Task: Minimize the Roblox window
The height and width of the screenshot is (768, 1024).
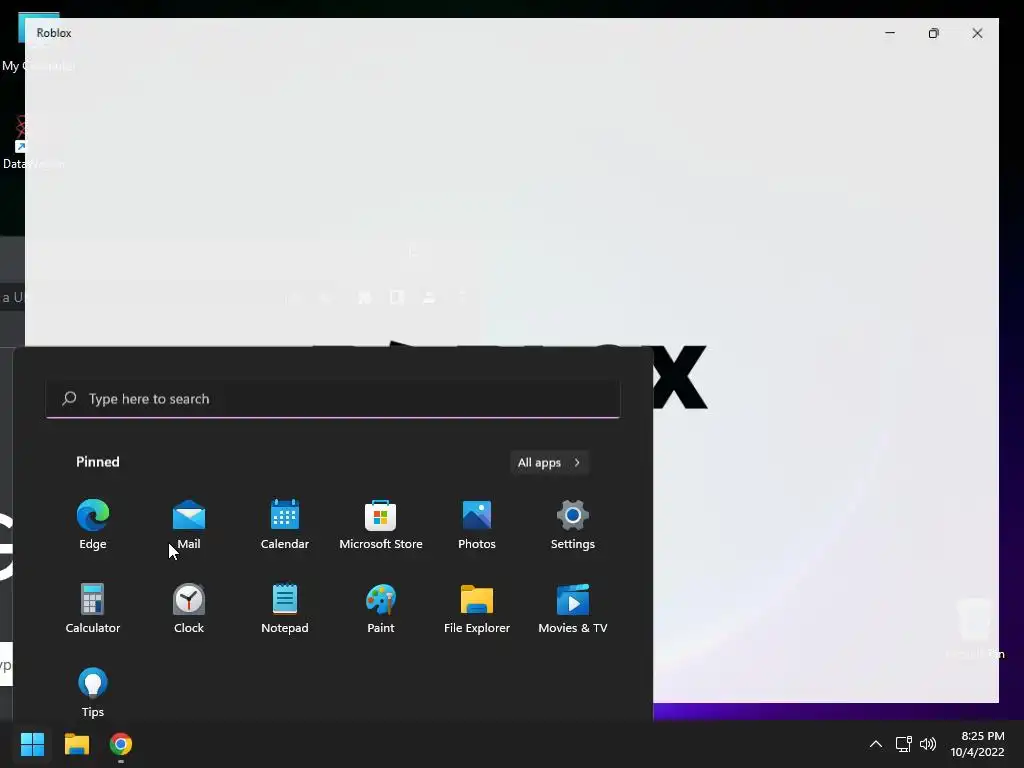Action: click(889, 33)
